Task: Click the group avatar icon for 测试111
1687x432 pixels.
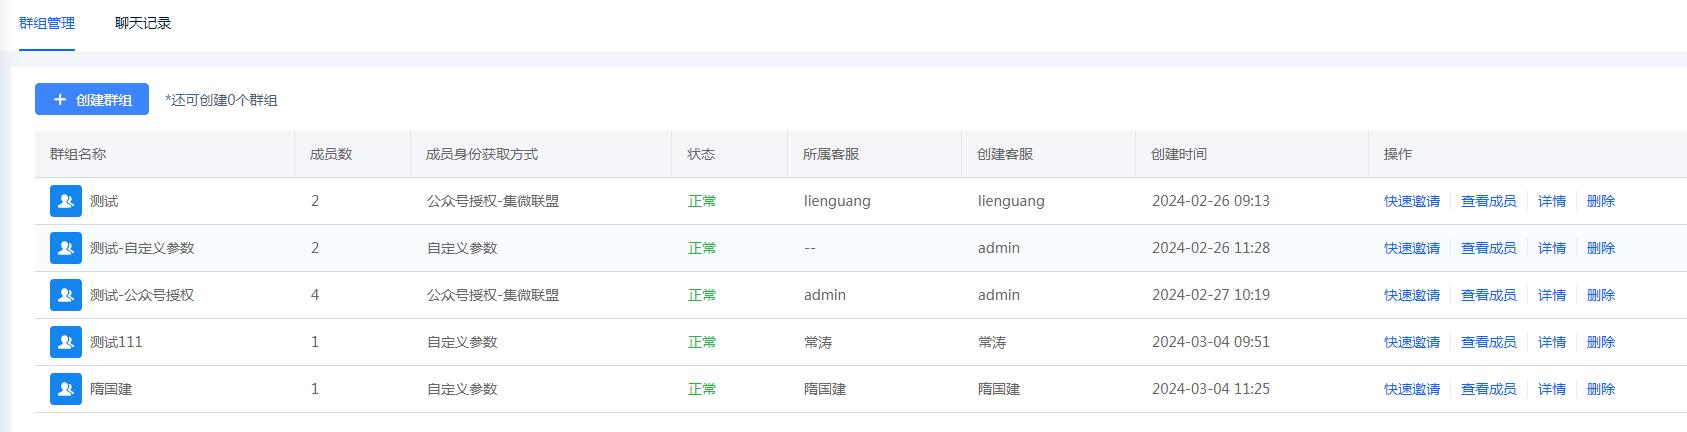Action: [x=66, y=342]
